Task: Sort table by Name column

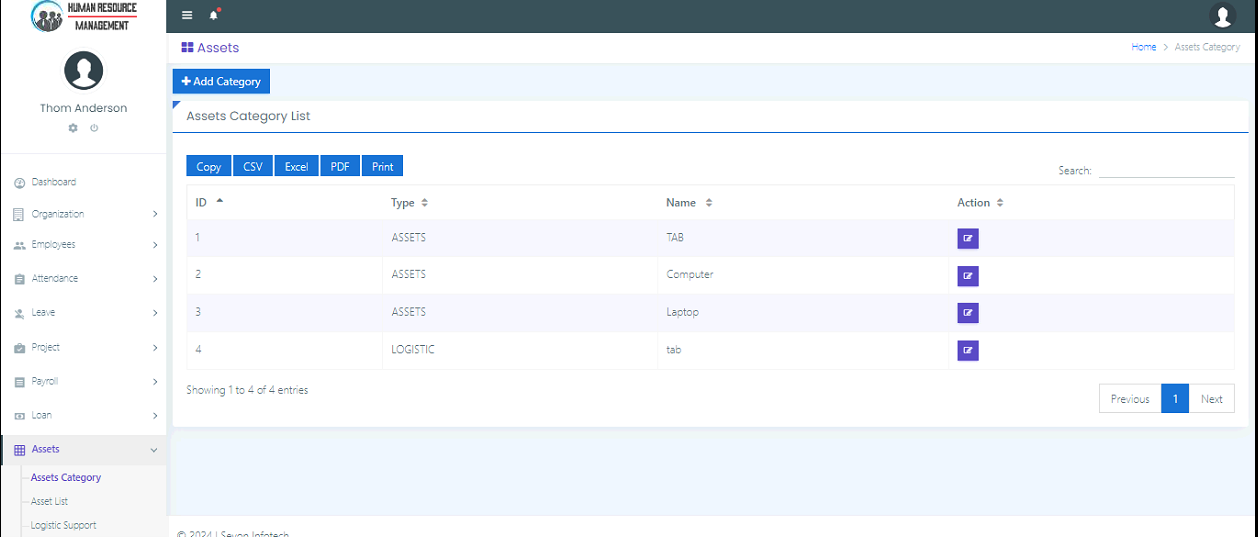Action: tap(689, 203)
